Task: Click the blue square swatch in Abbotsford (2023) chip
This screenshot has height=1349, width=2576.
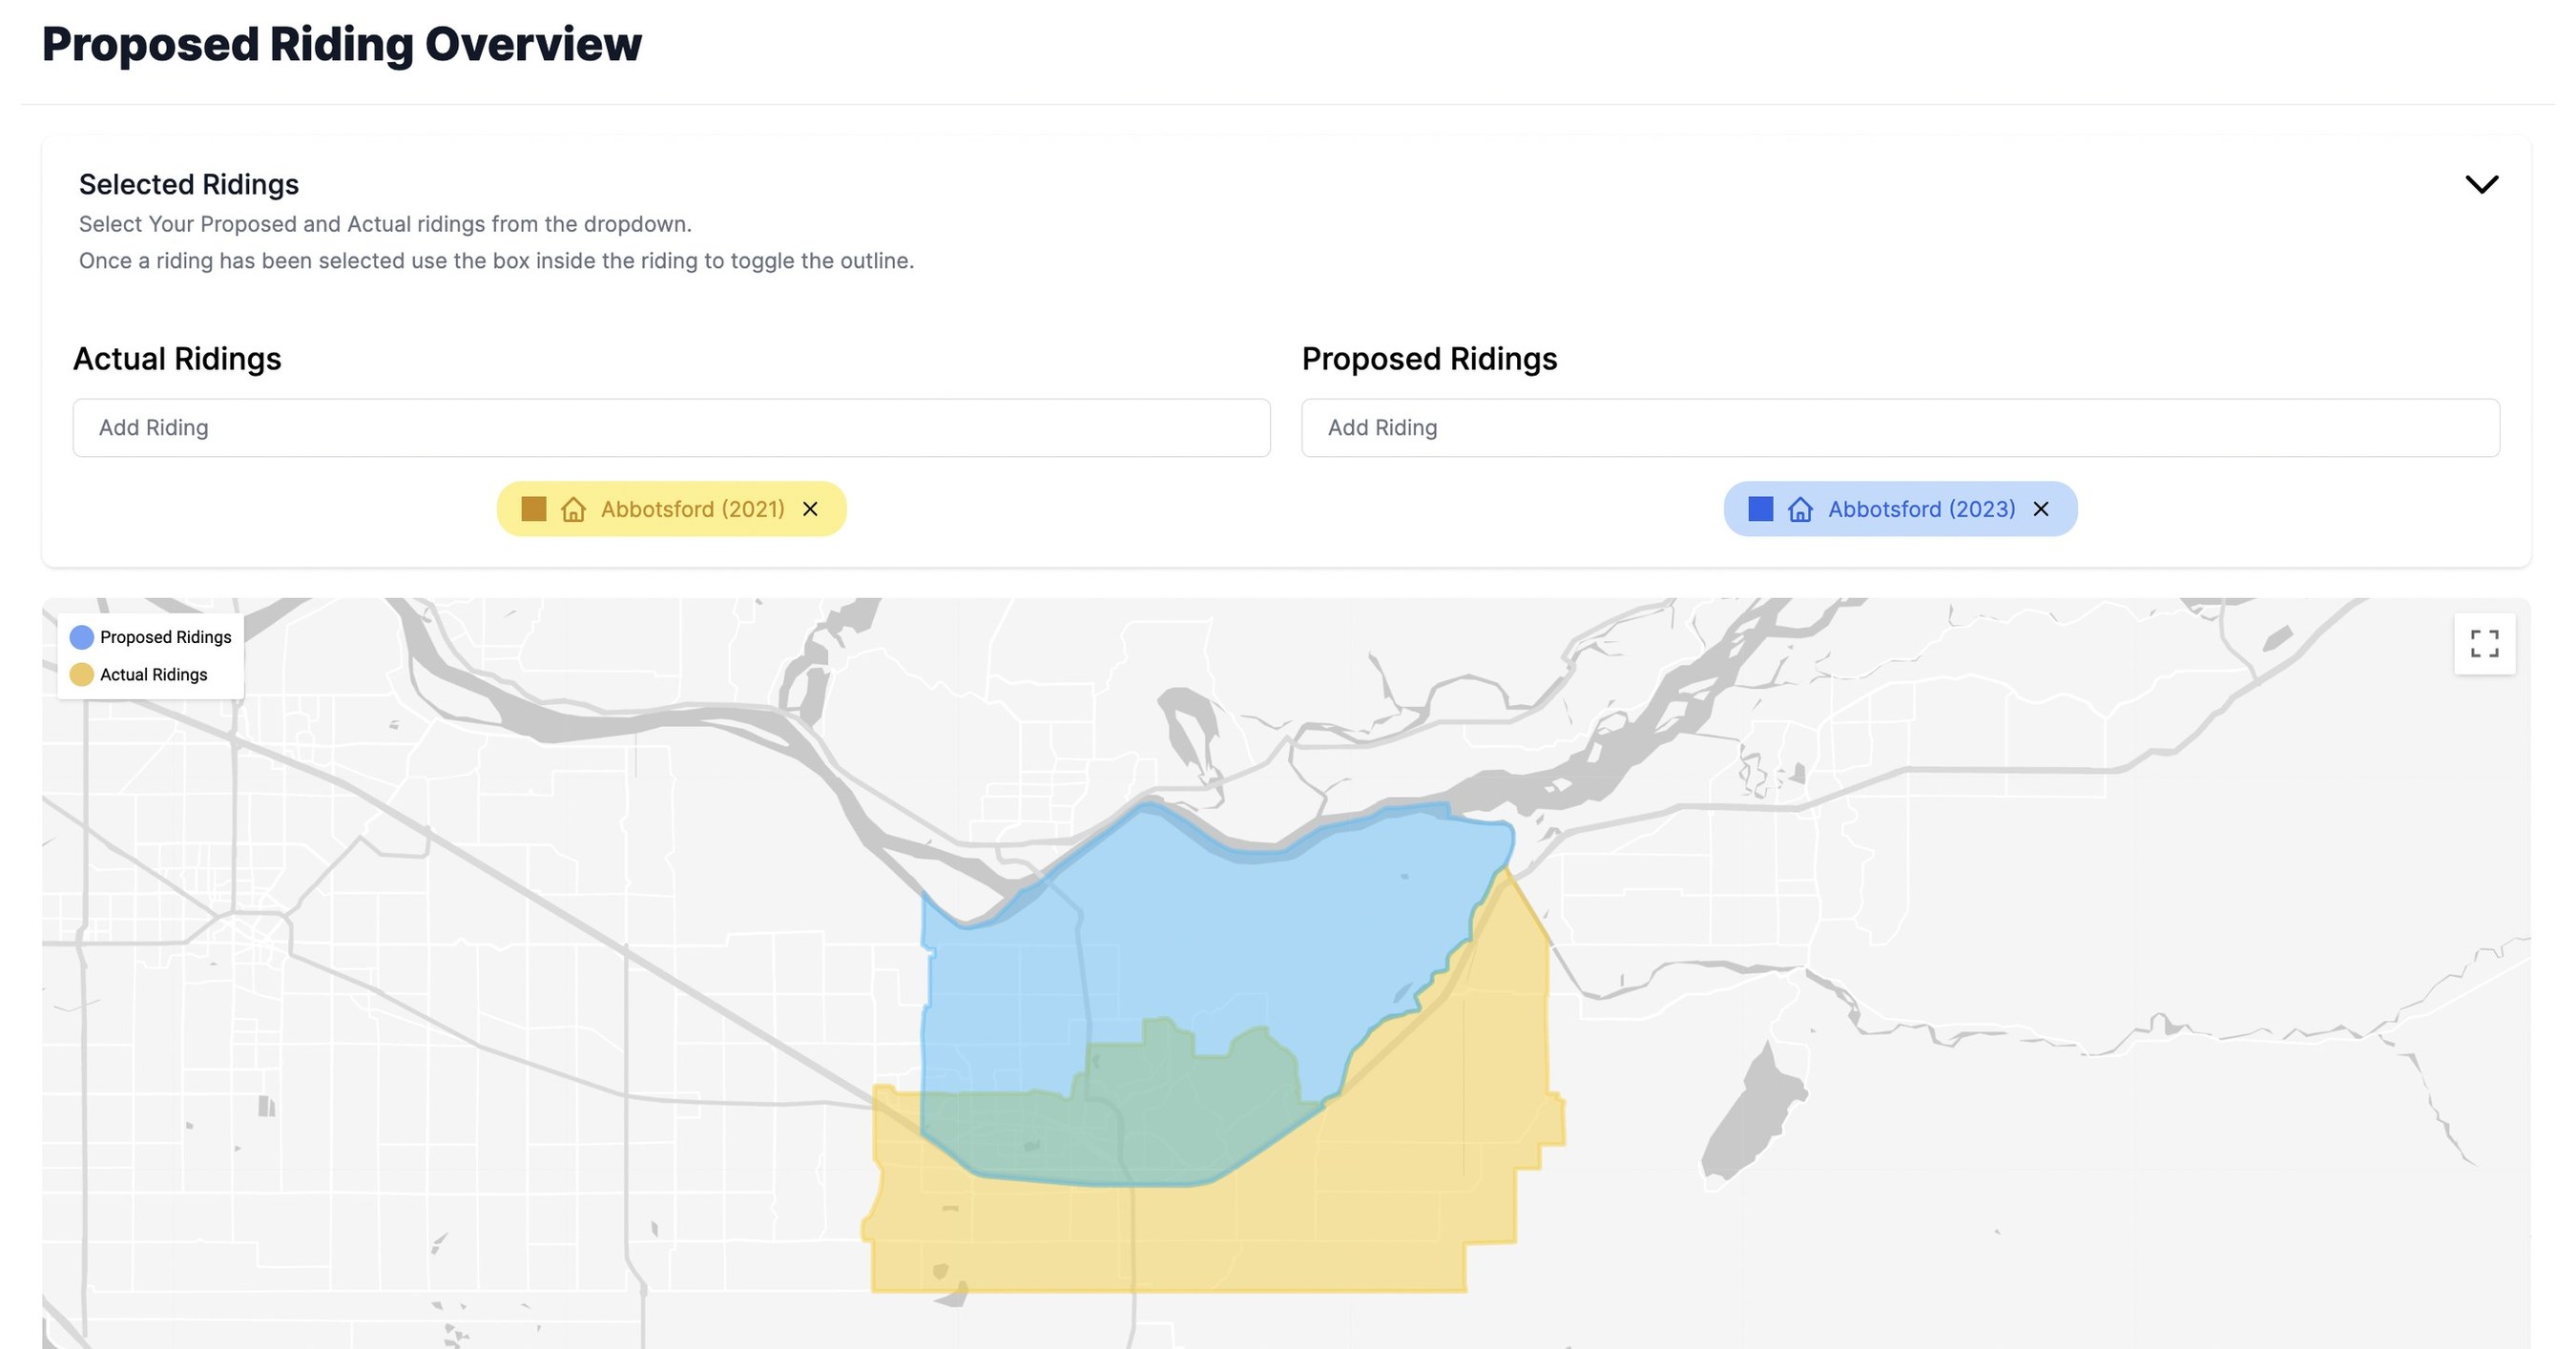Action: click(x=1760, y=508)
